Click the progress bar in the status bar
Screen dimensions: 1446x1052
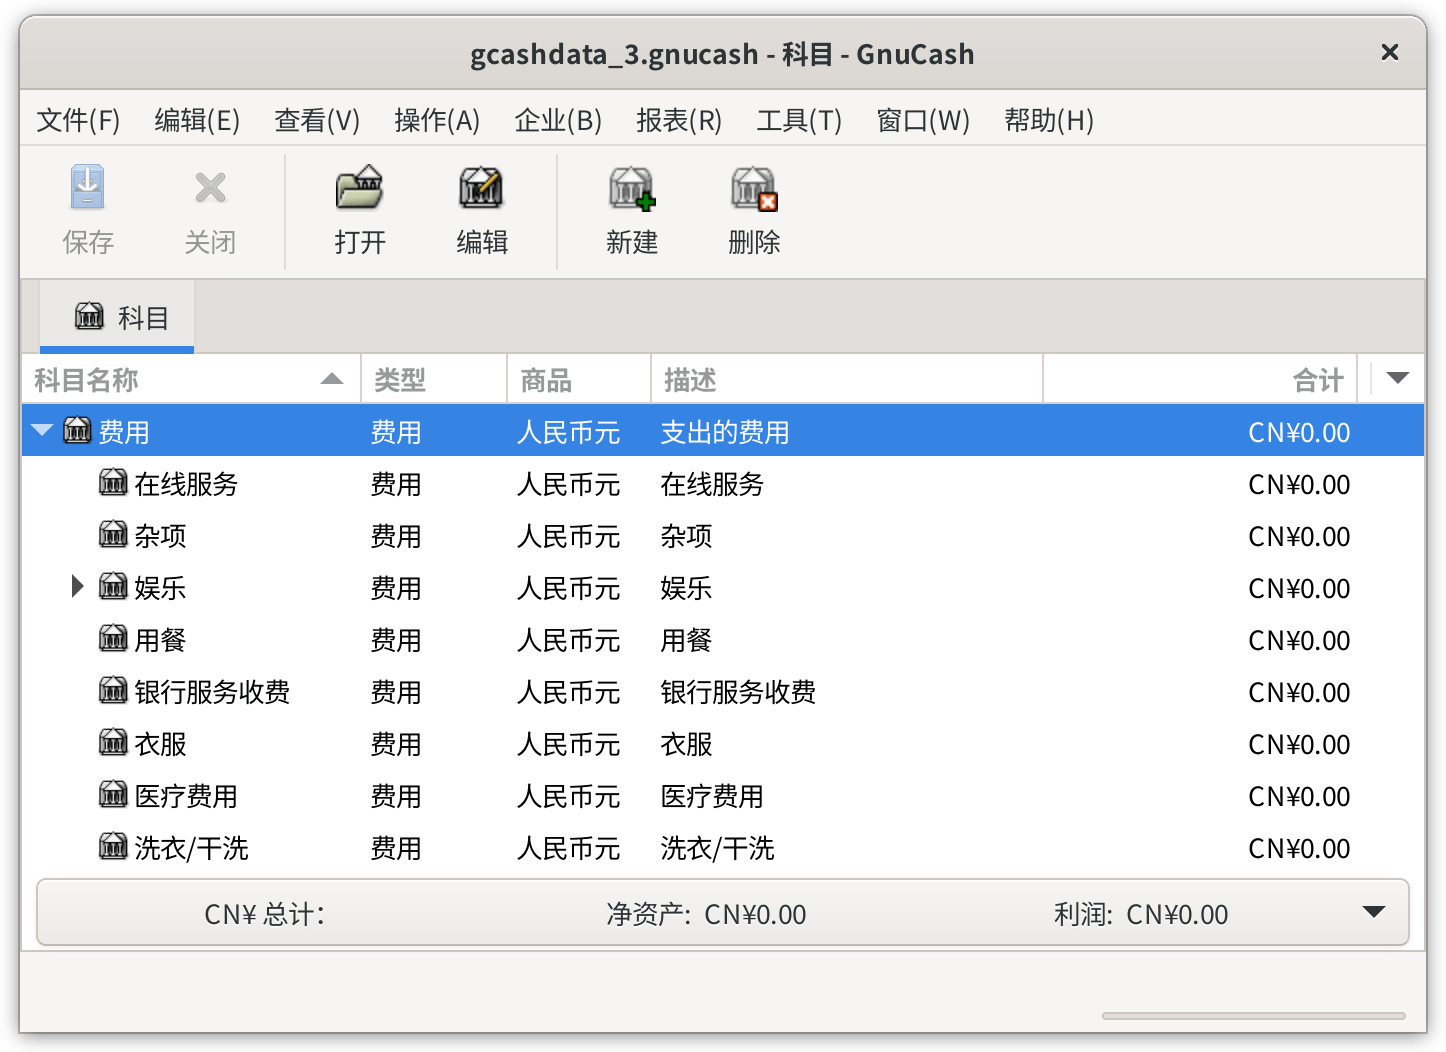pyautogui.click(x=1254, y=1016)
